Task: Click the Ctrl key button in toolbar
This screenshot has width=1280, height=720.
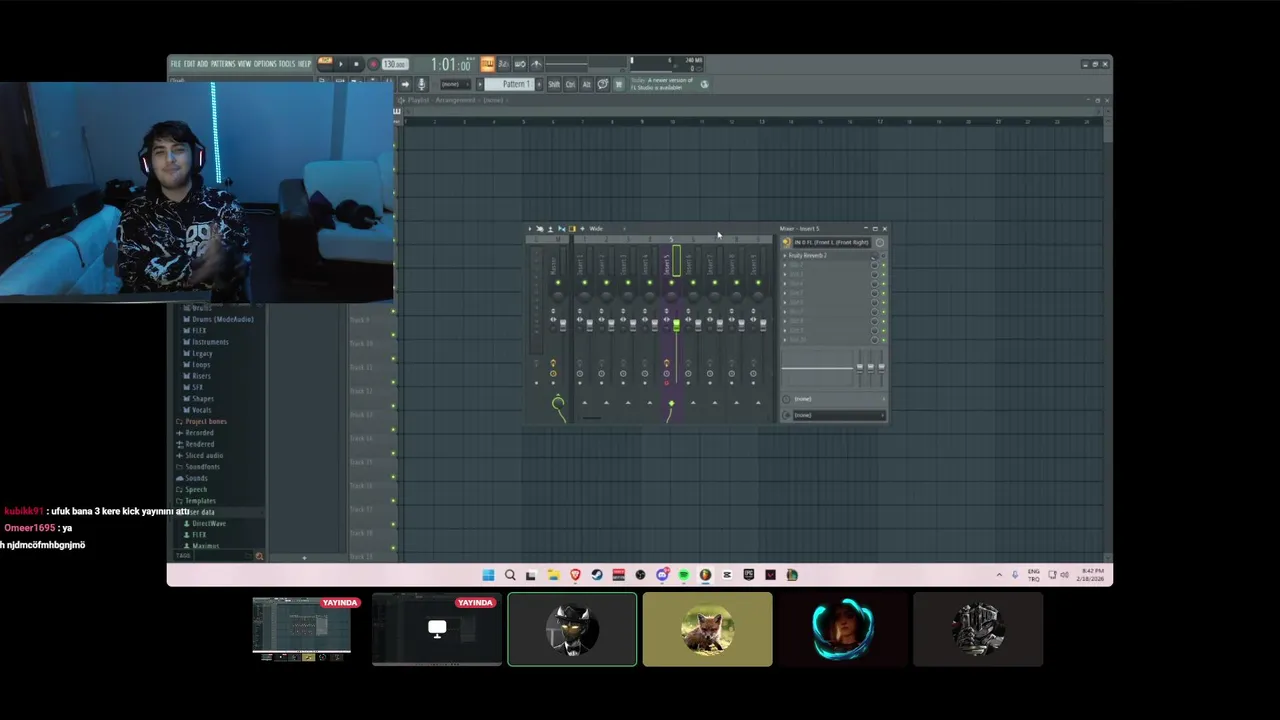Action: click(x=570, y=84)
